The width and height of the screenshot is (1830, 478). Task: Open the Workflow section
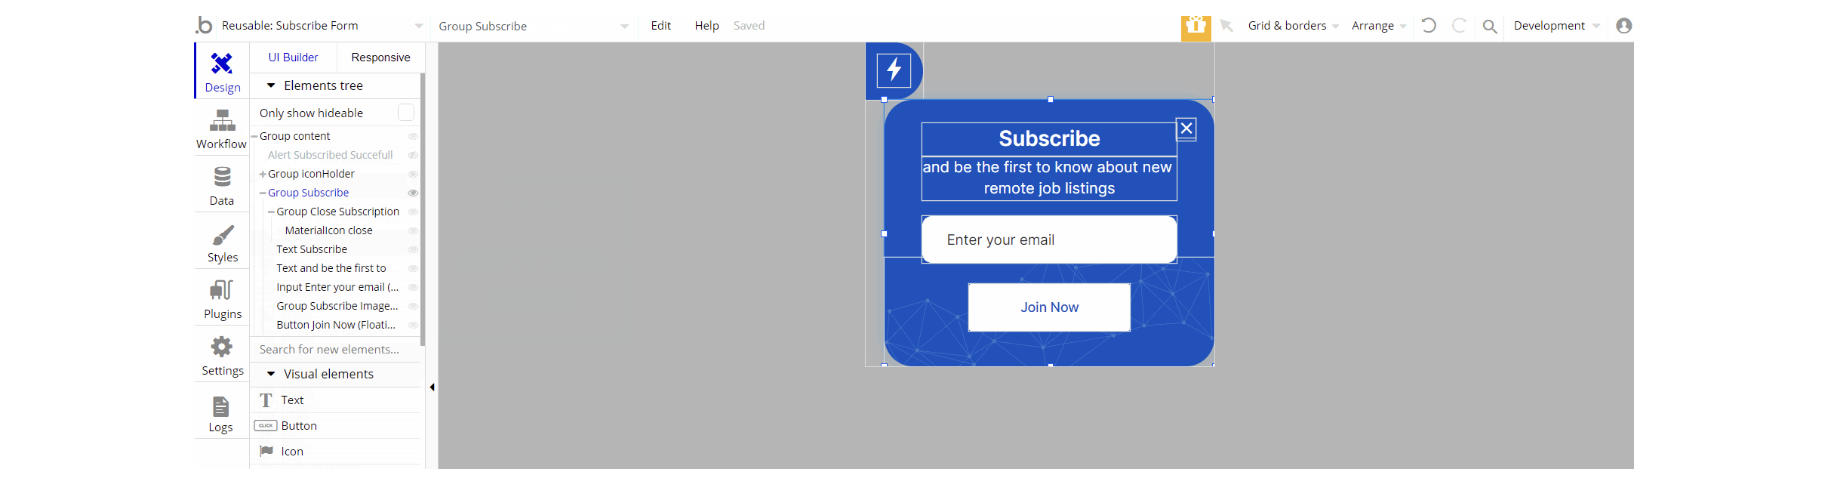(x=221, y=129)
